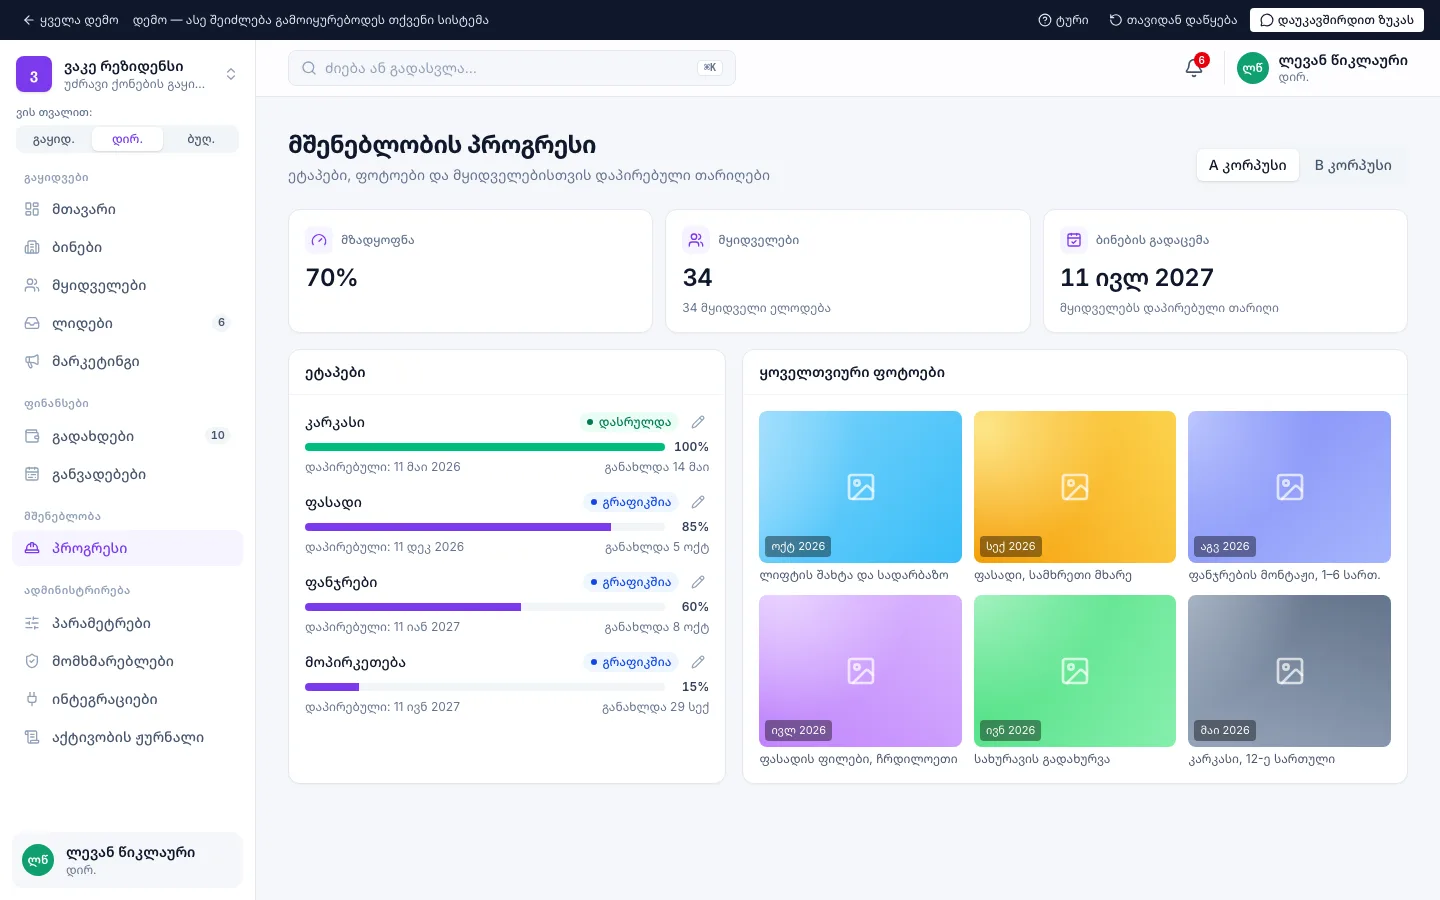Select the დირ. role view
1440x900 pixels.
coord(127,139)
